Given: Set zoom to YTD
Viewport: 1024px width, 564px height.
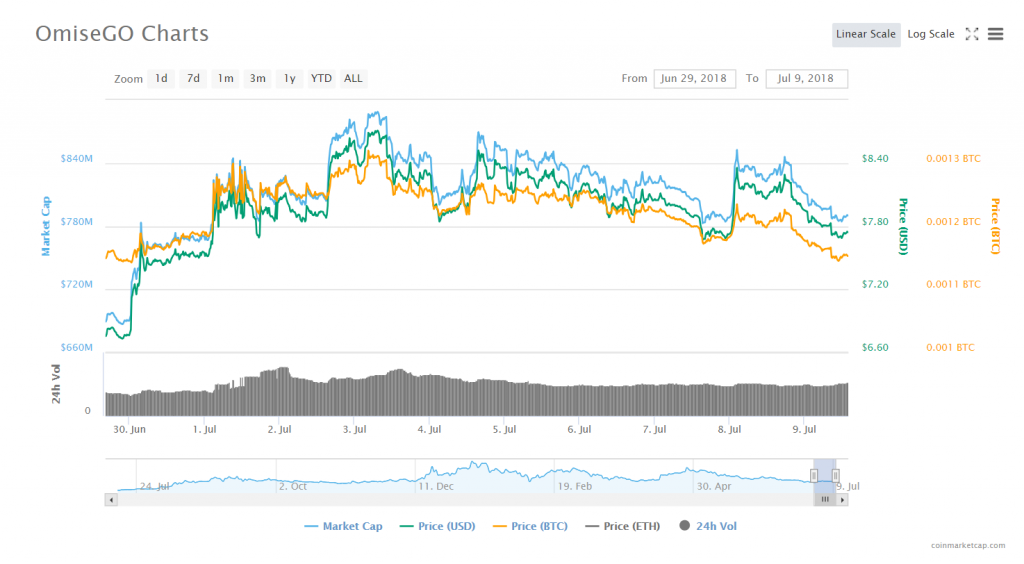Looking at the screenshot, I should pos(321,79).
